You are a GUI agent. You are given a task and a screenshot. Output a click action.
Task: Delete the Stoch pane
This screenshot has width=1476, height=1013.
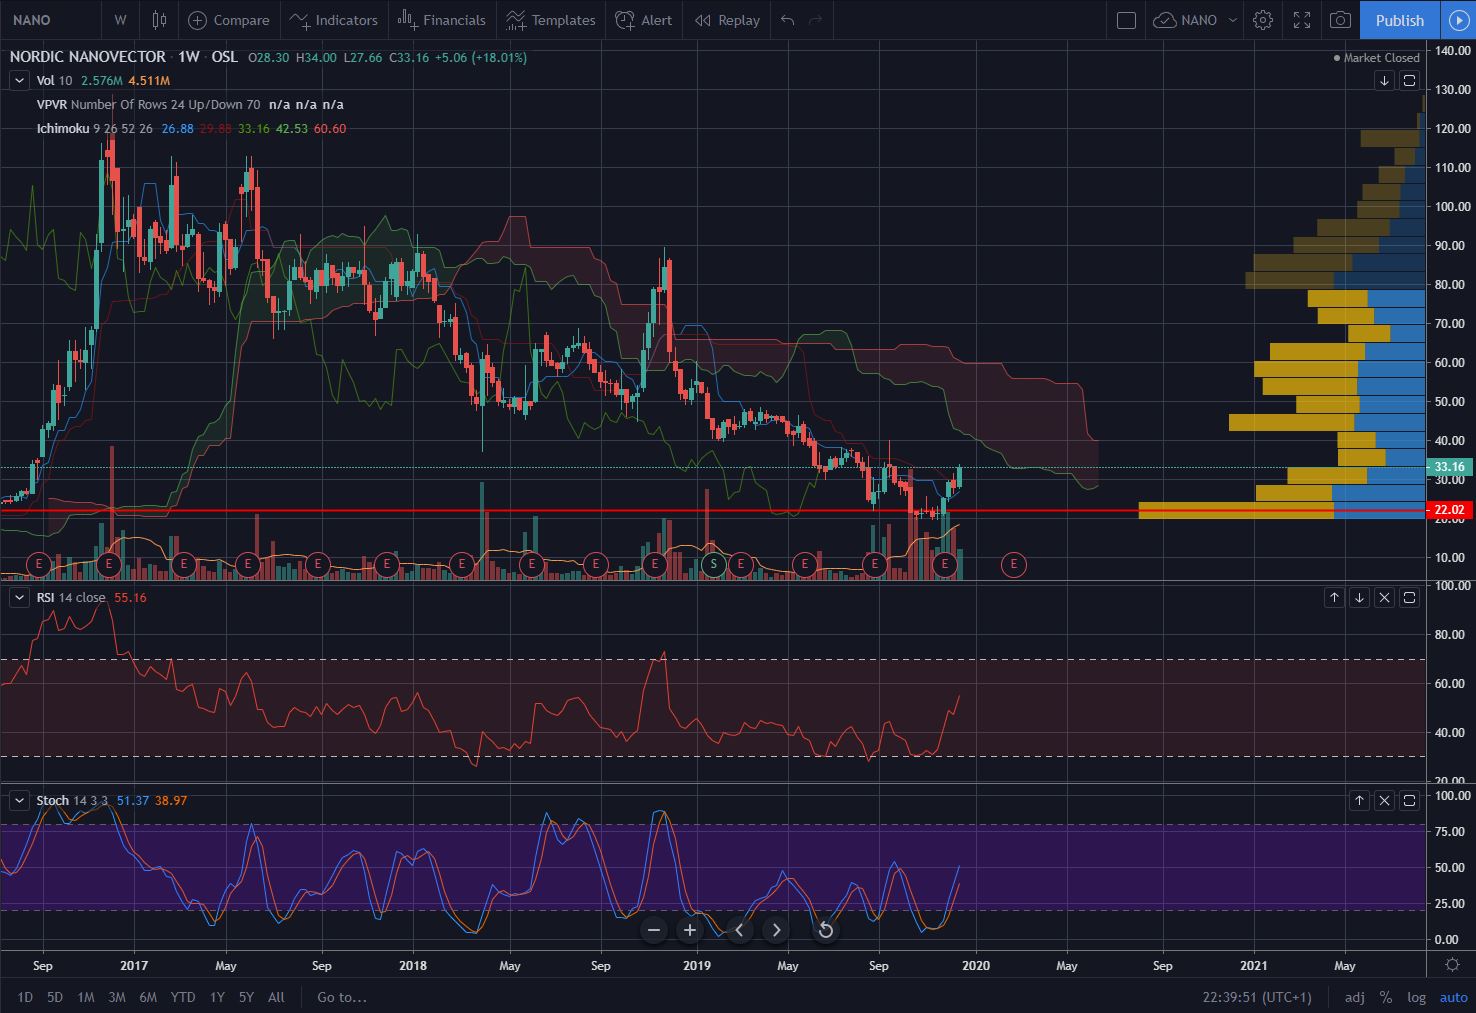point(1384,800)
